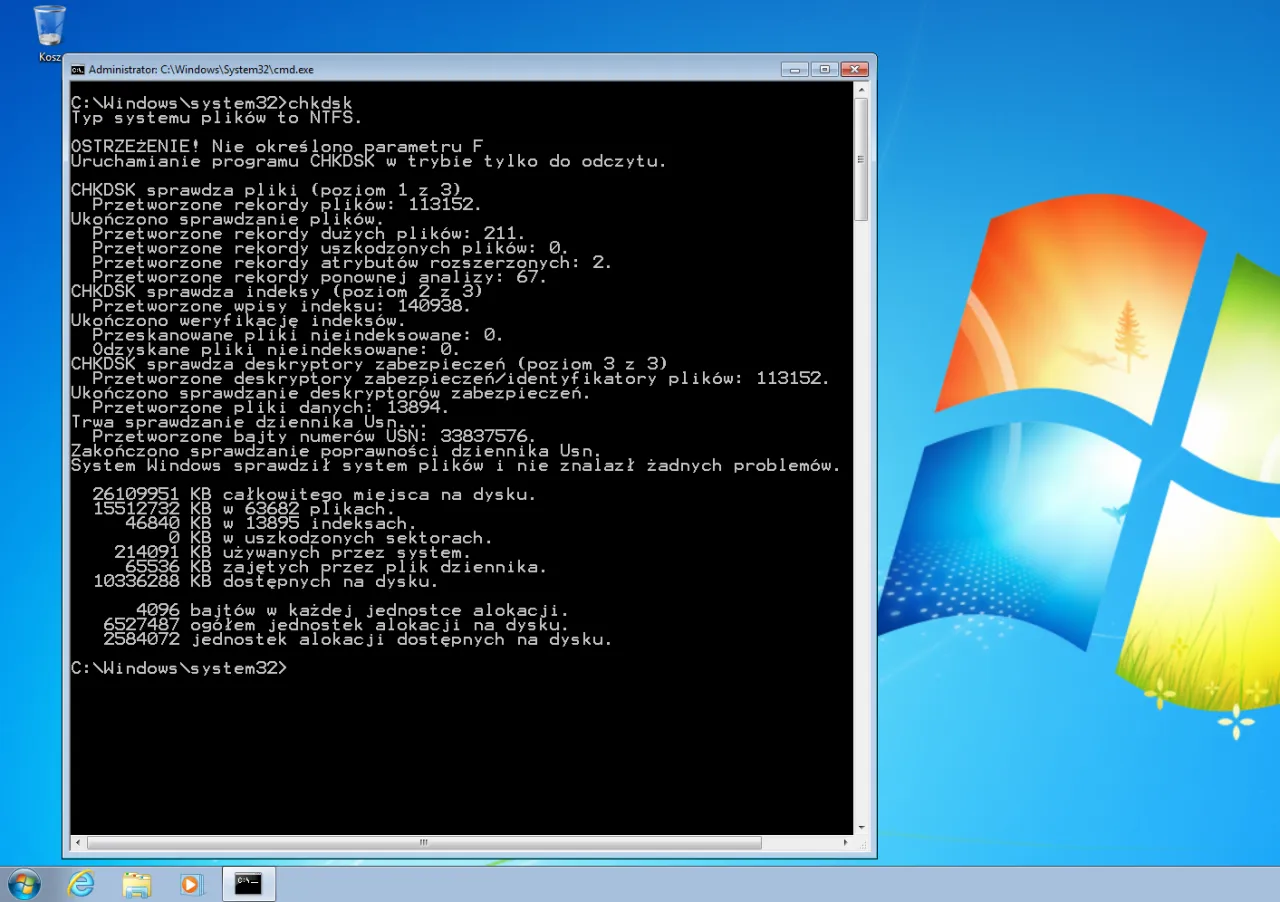This screenshot has width=1280, height=902.
Task: Open Windows Explorer from the taskbar
Action: tap(137, 884)
